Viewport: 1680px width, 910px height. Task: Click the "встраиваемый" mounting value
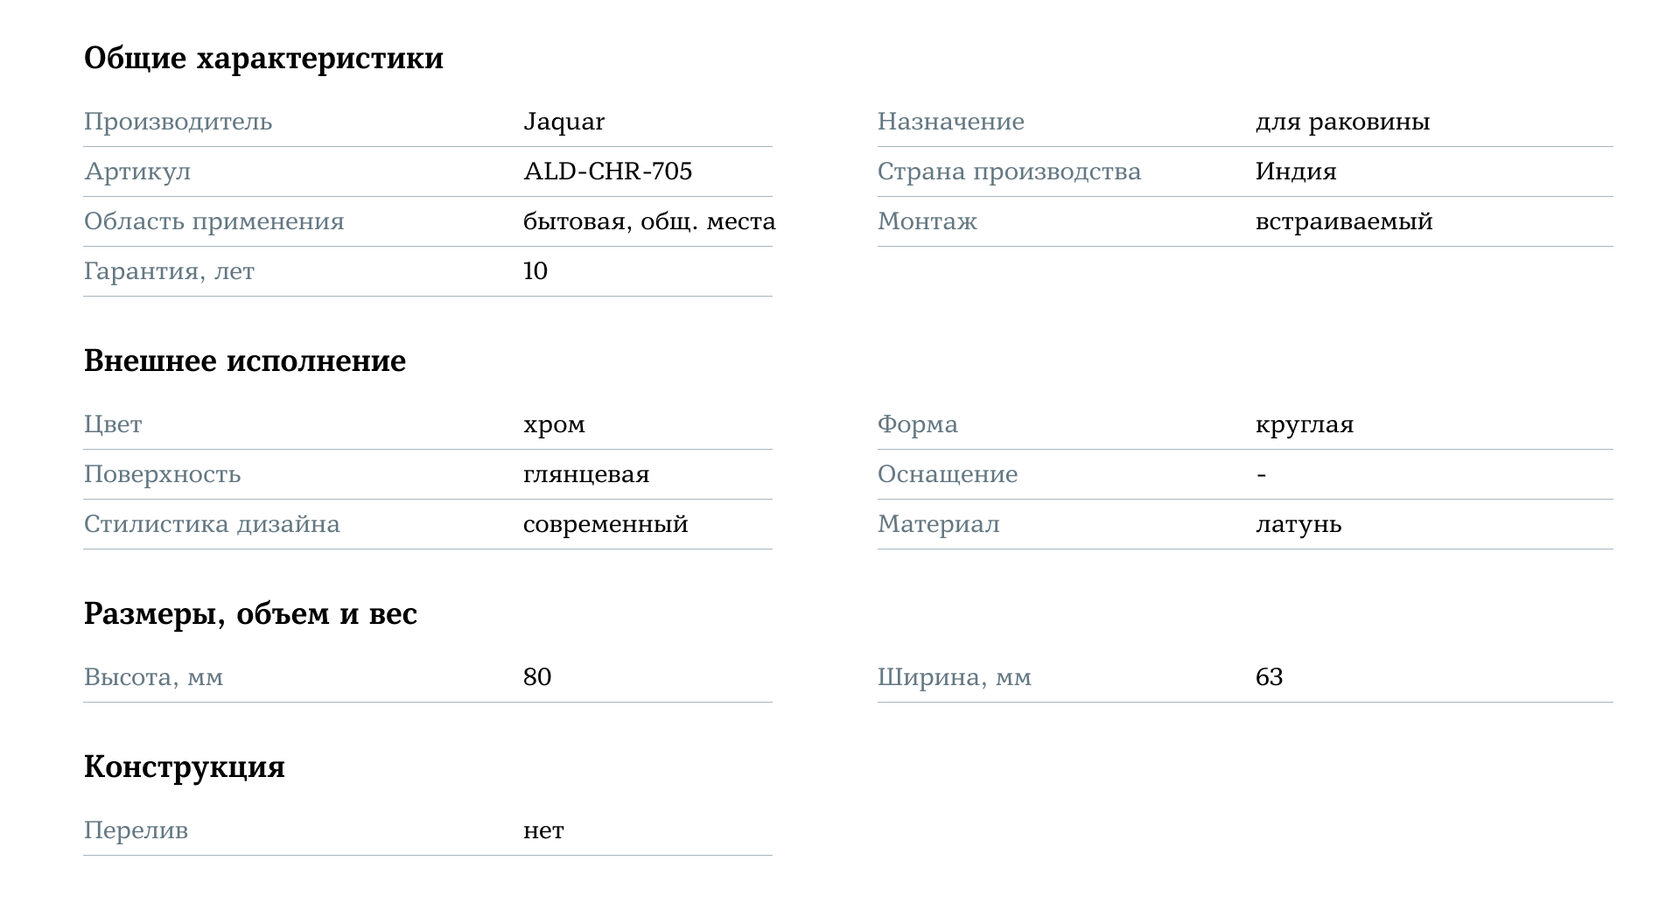tap(1343, 222)
